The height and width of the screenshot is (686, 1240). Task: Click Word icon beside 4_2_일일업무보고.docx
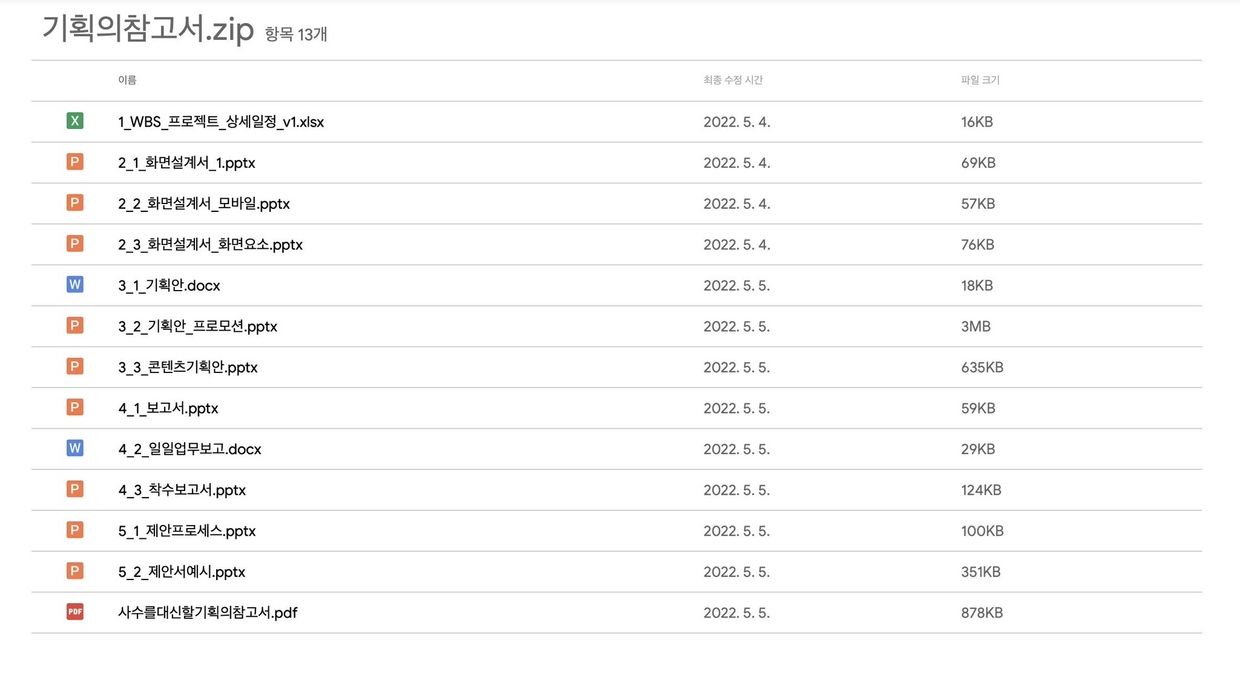pyautogui.click(x=75, y=449)
